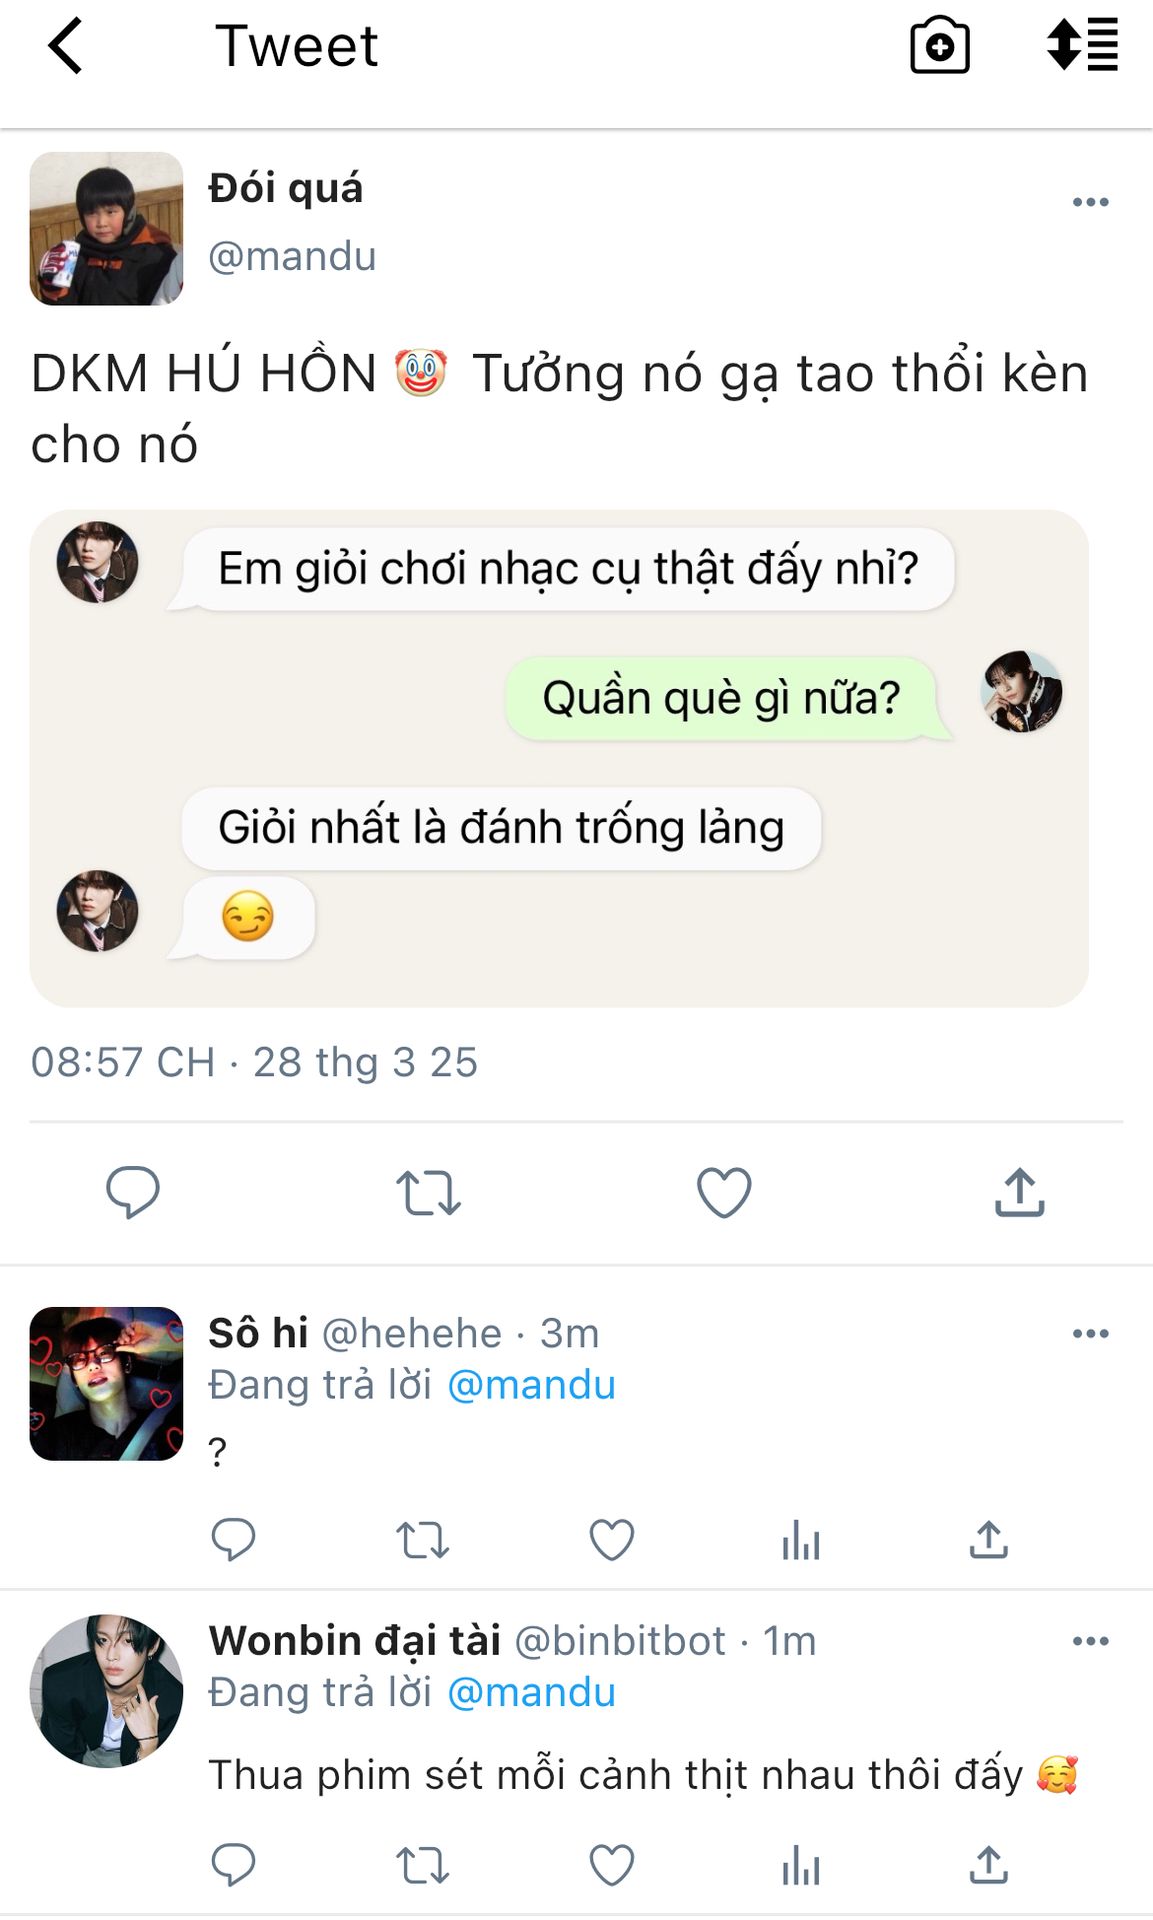Like Sô hi's reply
The image size is (1153, 1920).
coord(611,1540)
